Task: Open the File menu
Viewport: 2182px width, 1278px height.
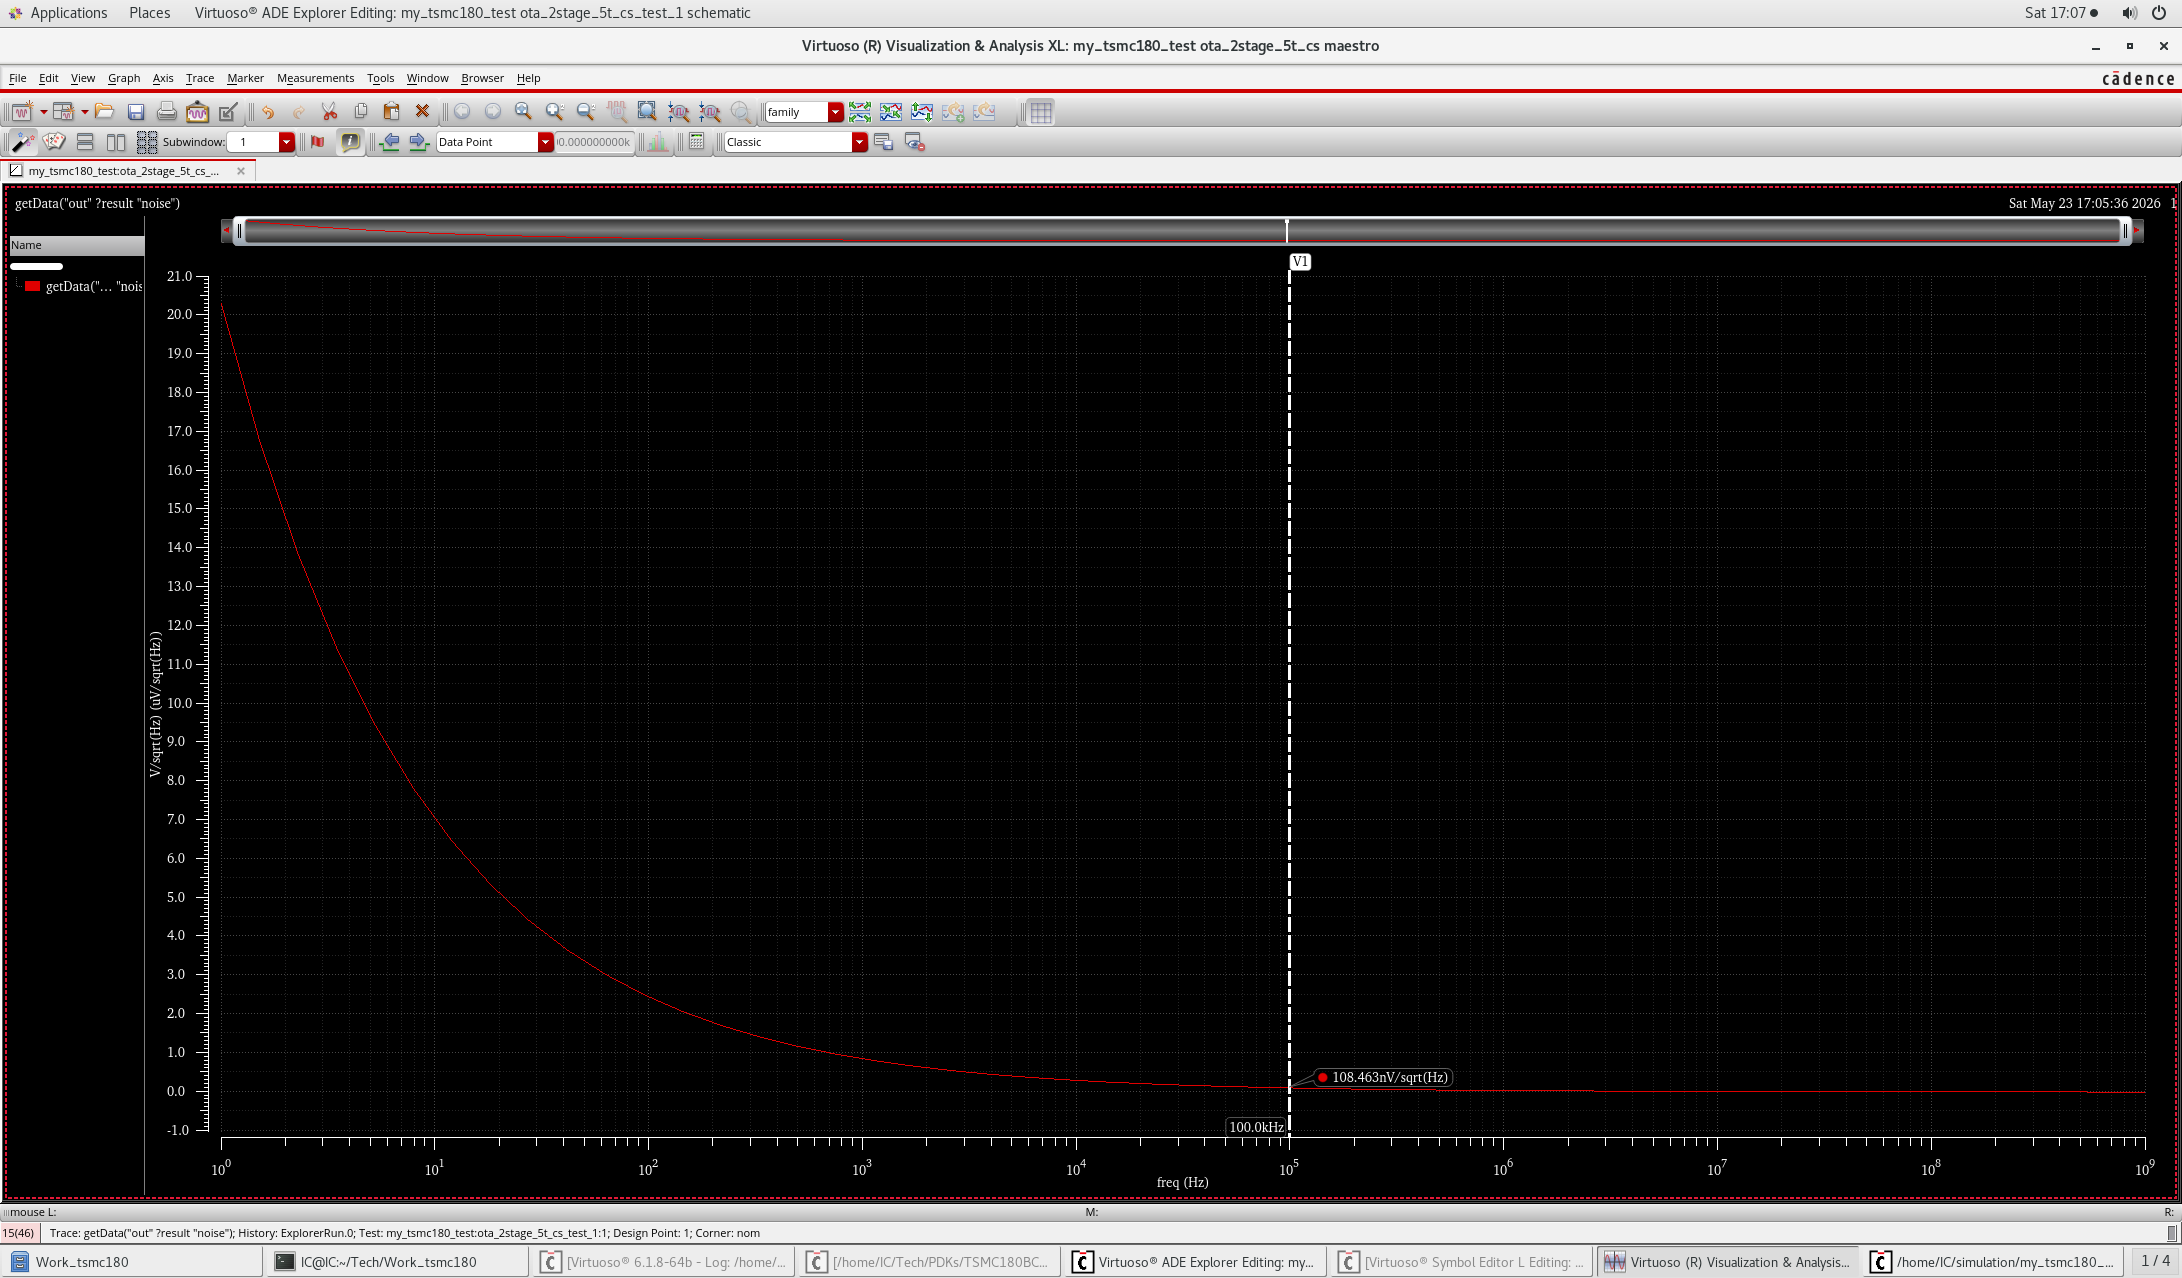Action: coord(17,78)
